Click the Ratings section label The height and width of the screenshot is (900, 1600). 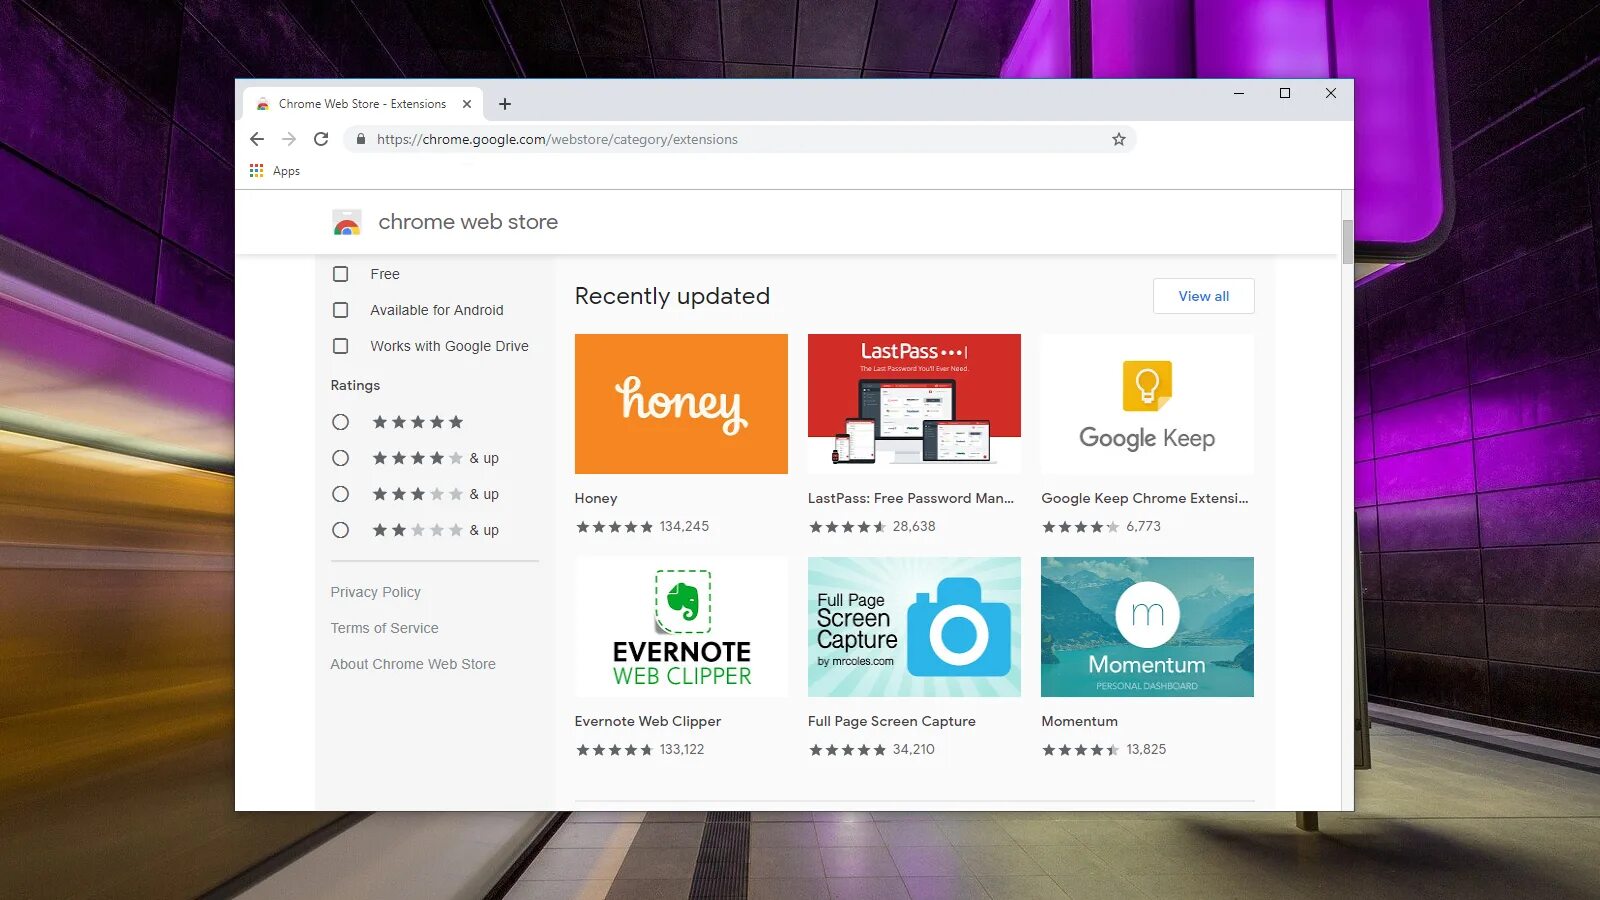click(355, 385)
